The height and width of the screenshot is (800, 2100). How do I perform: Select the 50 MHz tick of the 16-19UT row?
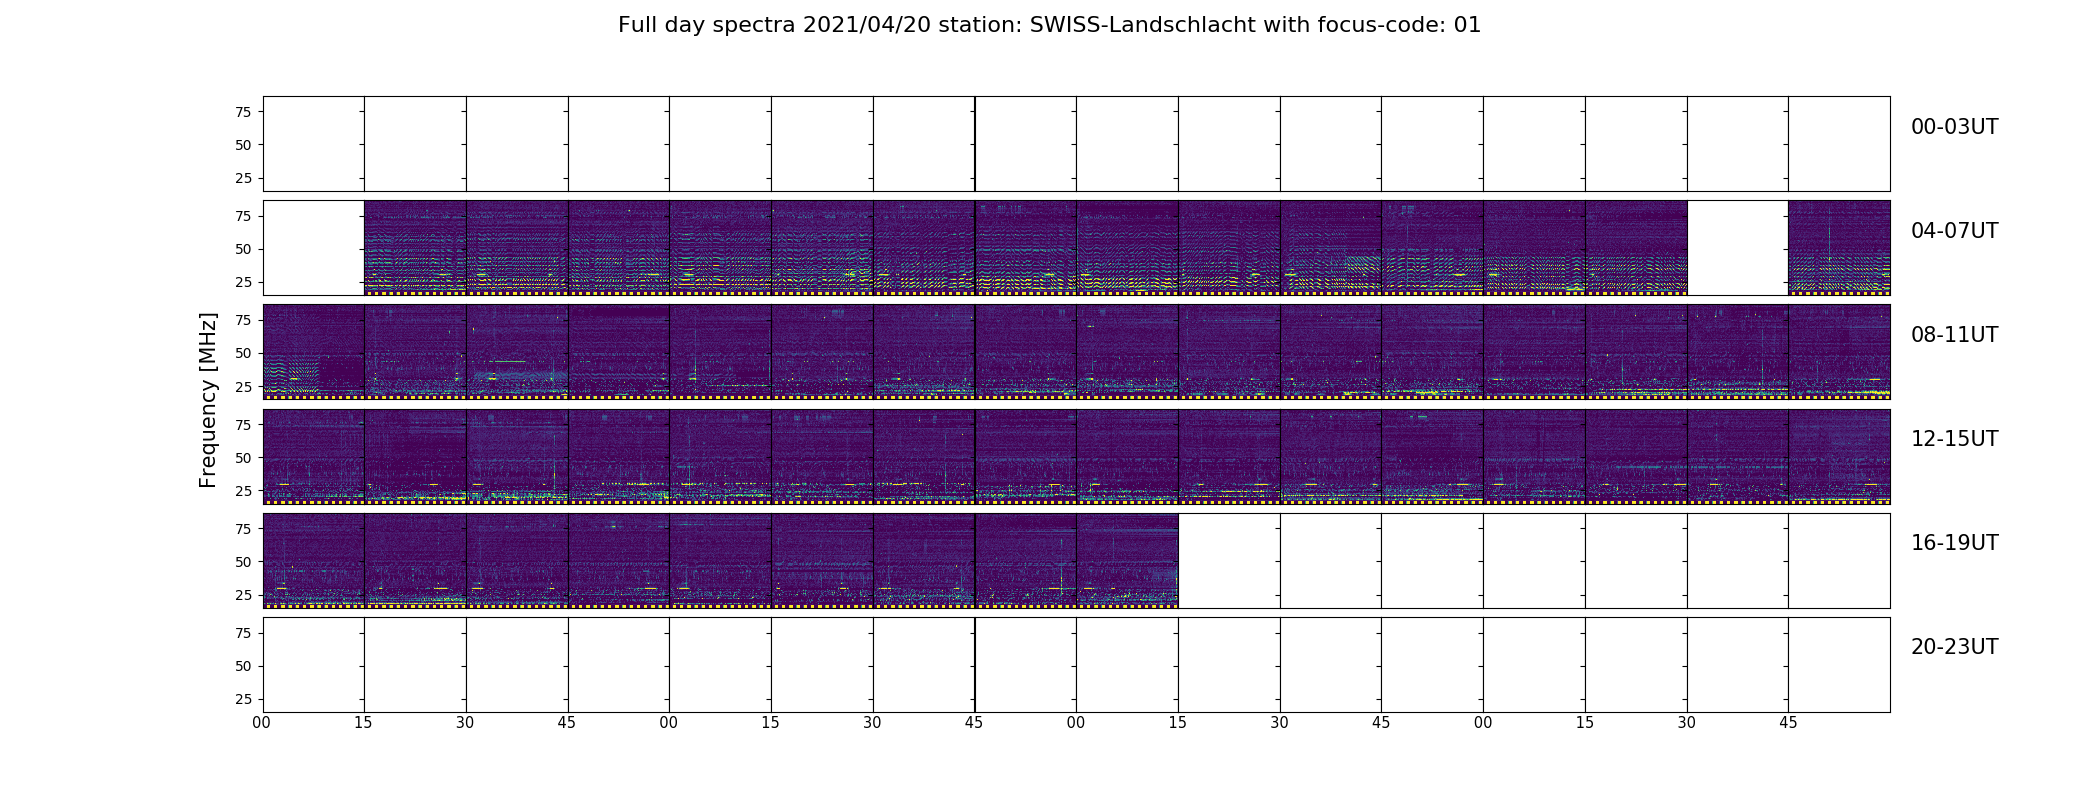click(x=243, y=562)
